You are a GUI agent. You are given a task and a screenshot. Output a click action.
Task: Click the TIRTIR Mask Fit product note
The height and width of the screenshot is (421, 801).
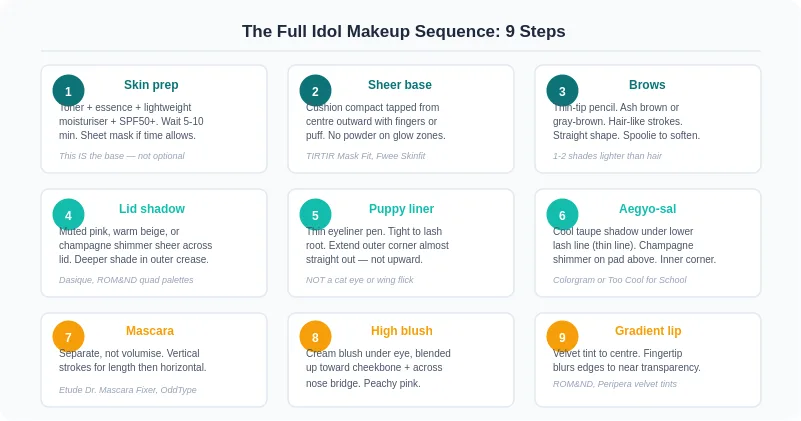pyautogui.click(x=365, y=156)
